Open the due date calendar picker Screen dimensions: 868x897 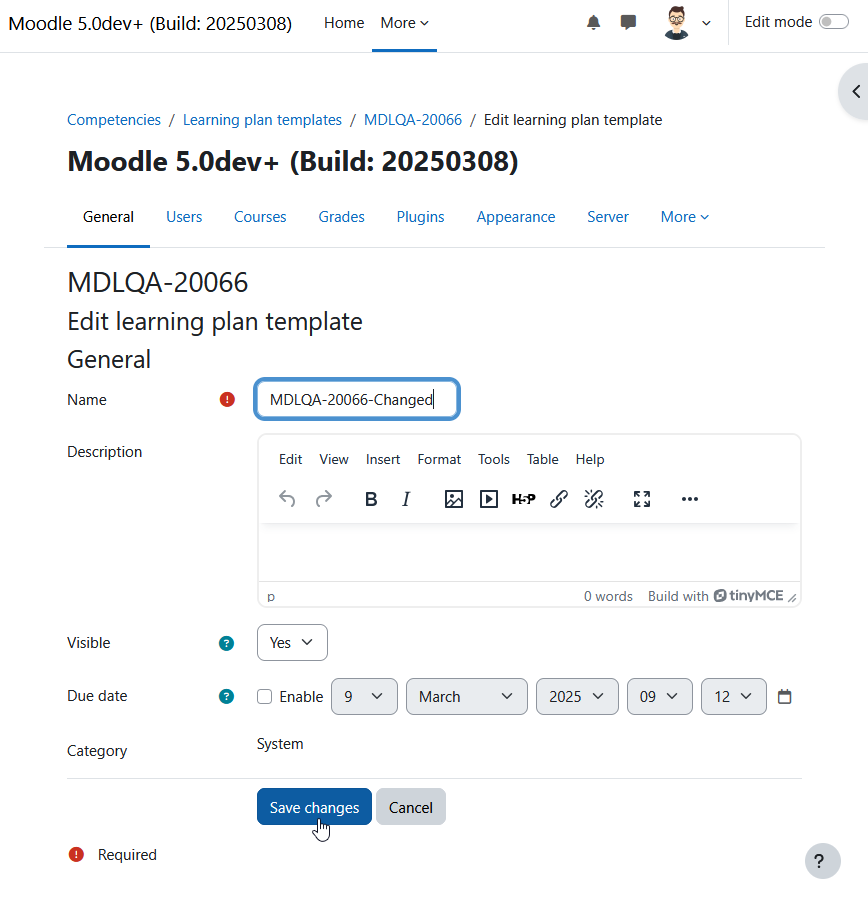[784, 696]
